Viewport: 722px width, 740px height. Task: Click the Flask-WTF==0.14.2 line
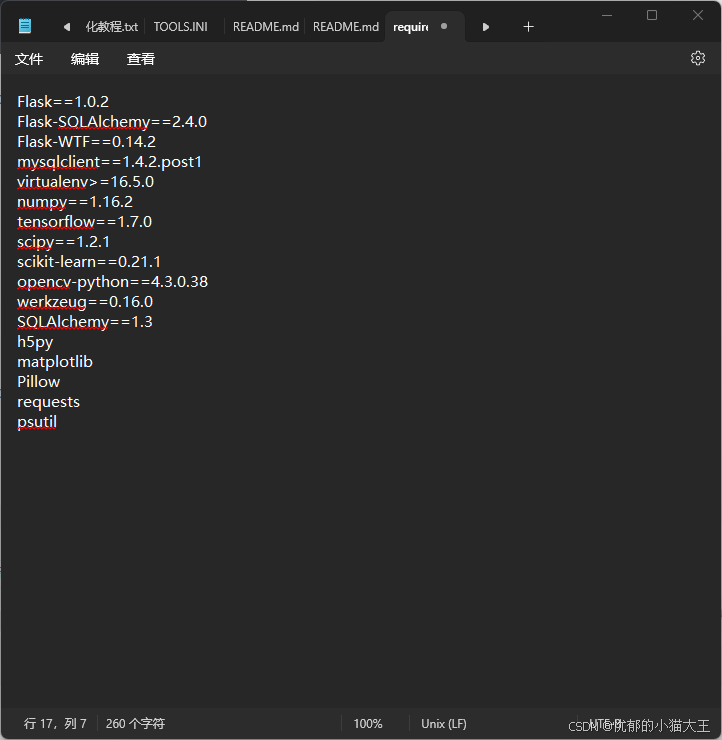coord(86,142)
